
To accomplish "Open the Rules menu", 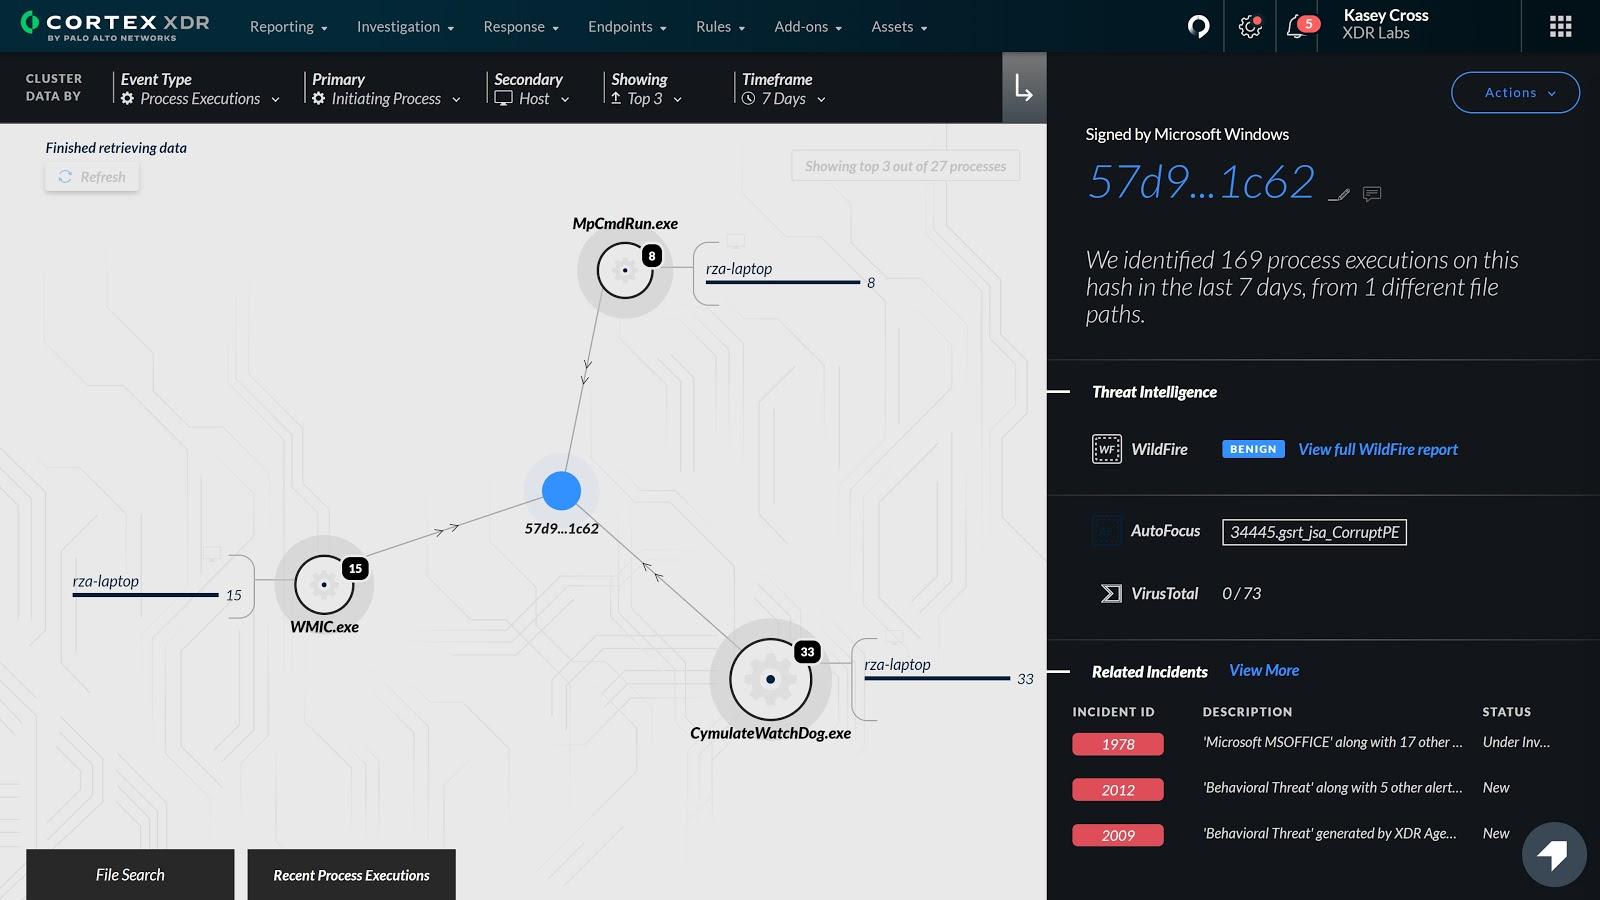I will click(x=720, y=27).
